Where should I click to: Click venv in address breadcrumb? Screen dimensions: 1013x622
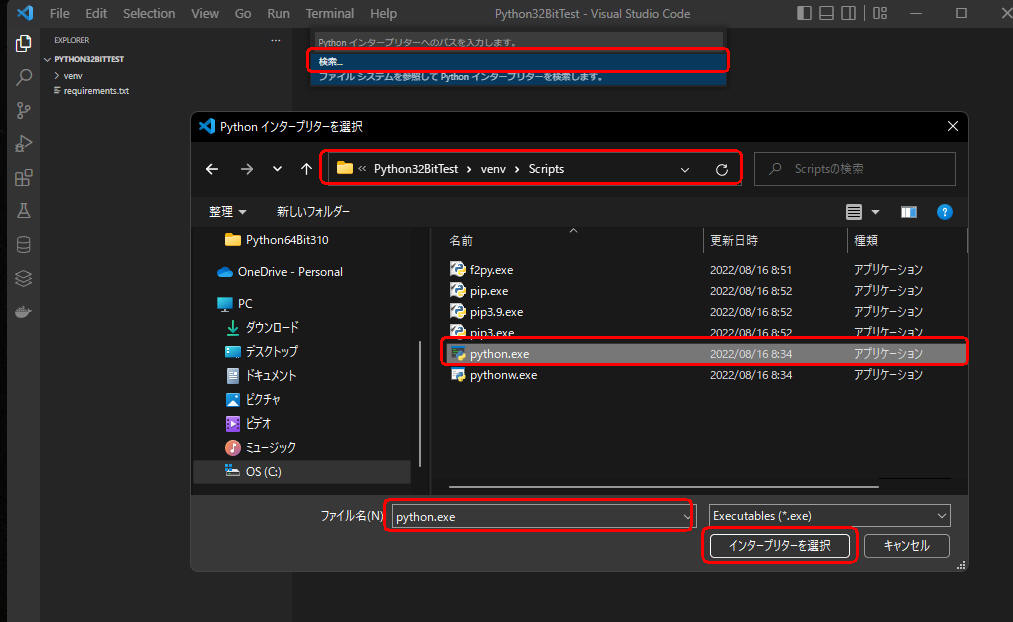coord(493,169)
